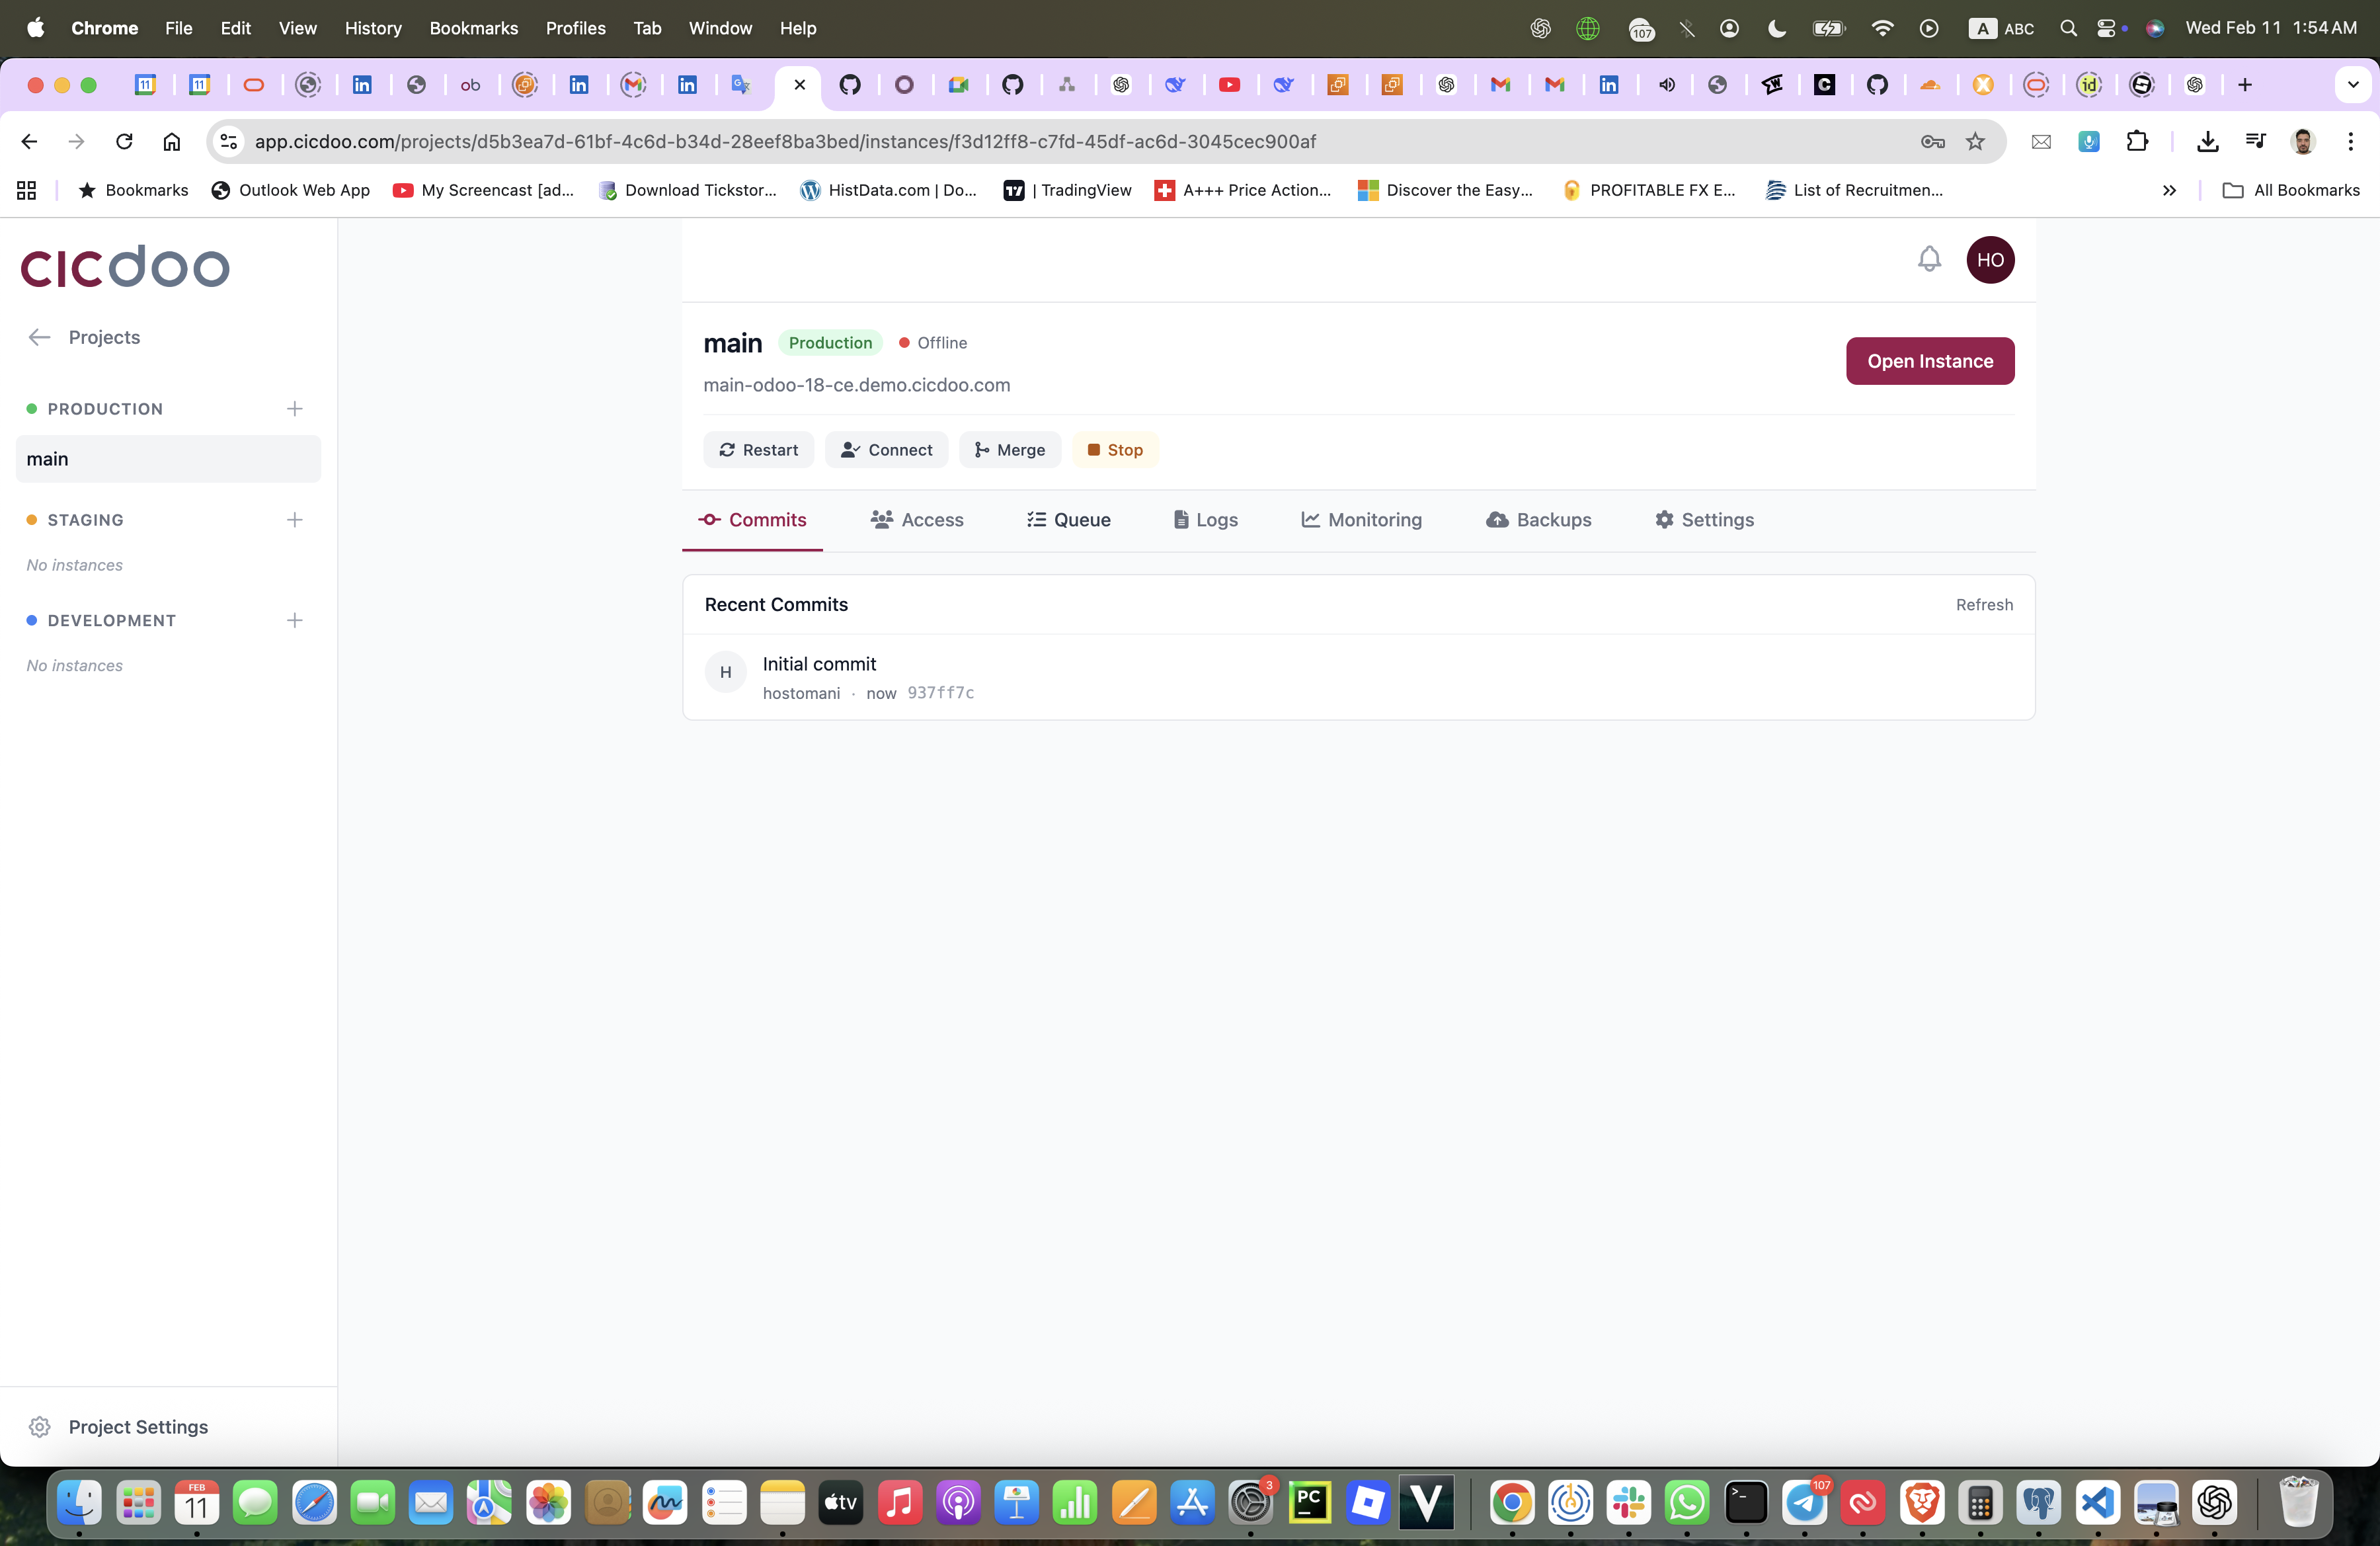This screenshot has height=1546, width=2380.
Task: Open the HO user avatar menu
Action: 1989,260
